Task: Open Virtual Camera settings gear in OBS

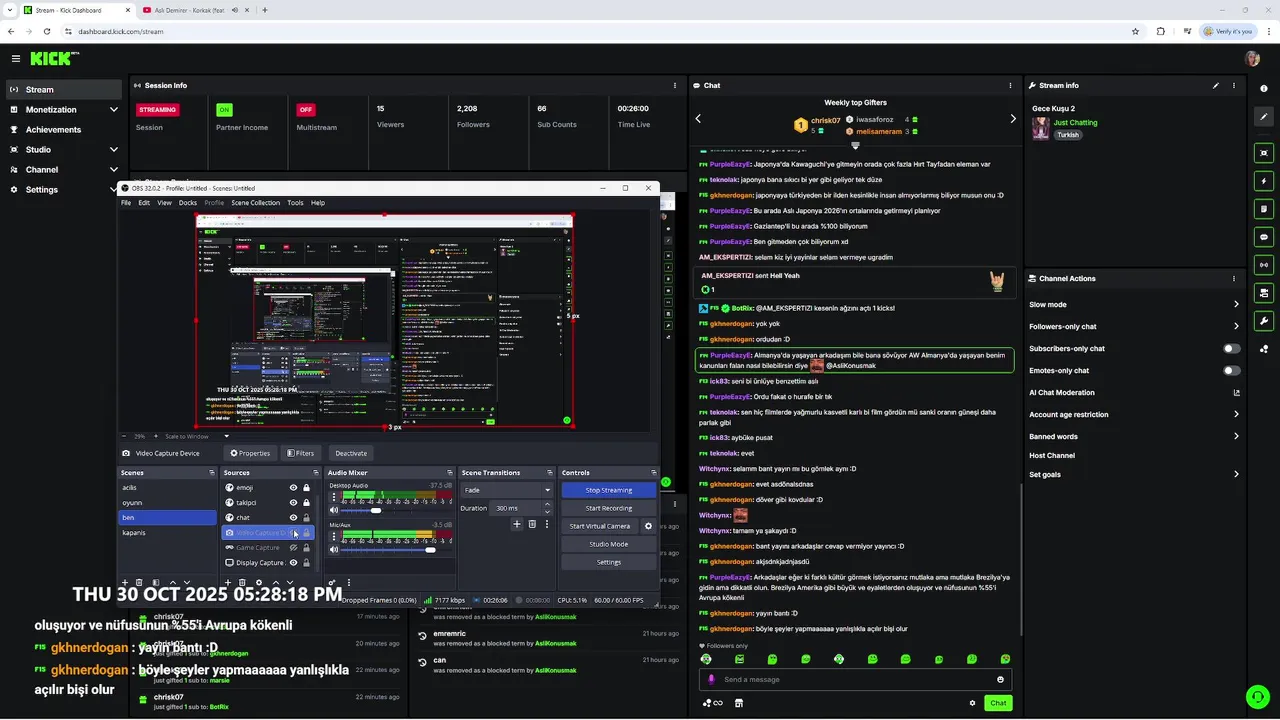Action: coord(648,526)
